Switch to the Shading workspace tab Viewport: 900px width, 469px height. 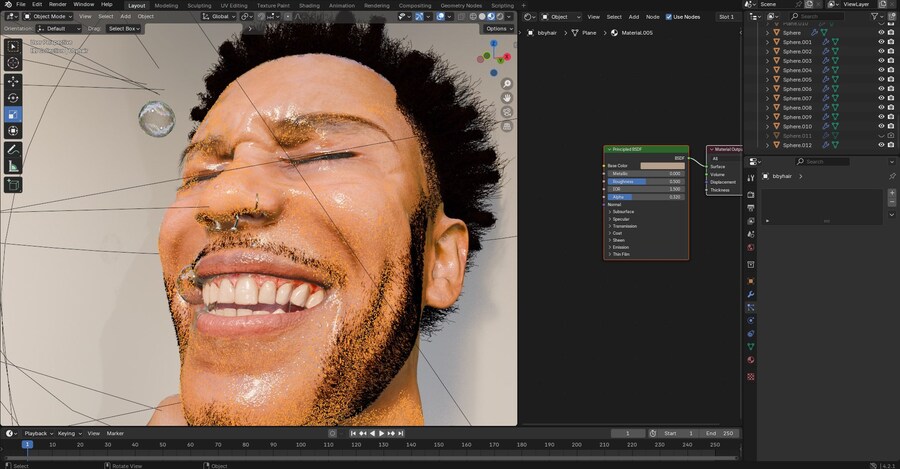point(309,5)
